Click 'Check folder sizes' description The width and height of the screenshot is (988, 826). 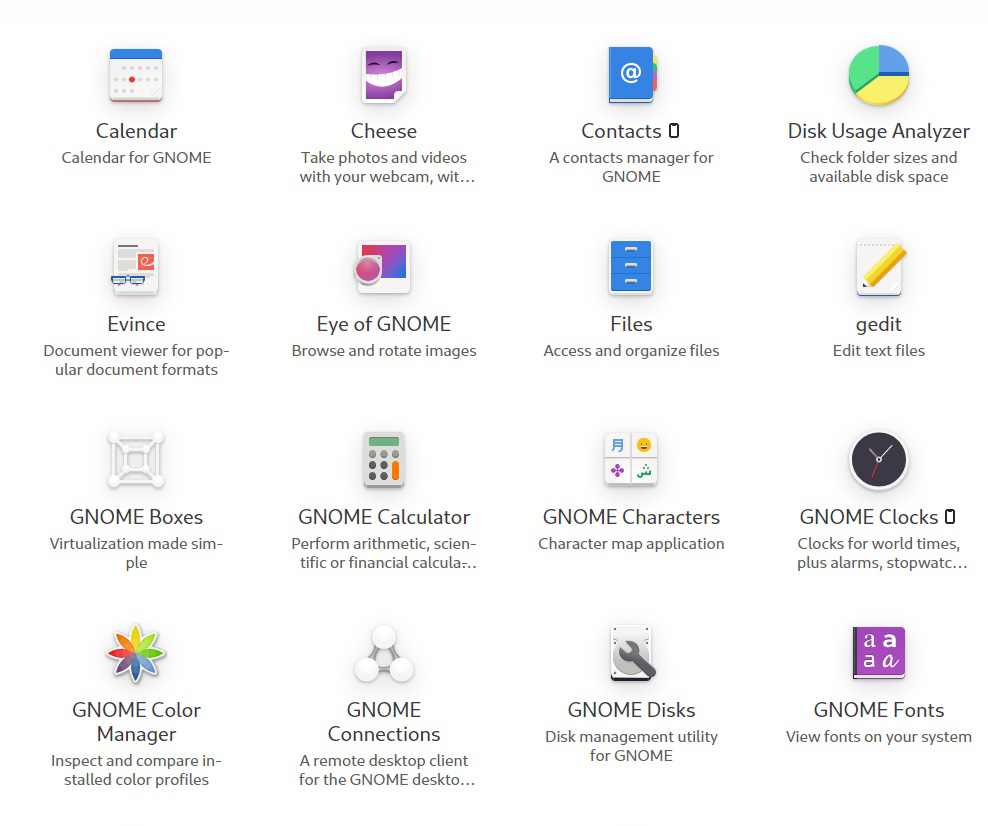point(878,167)
